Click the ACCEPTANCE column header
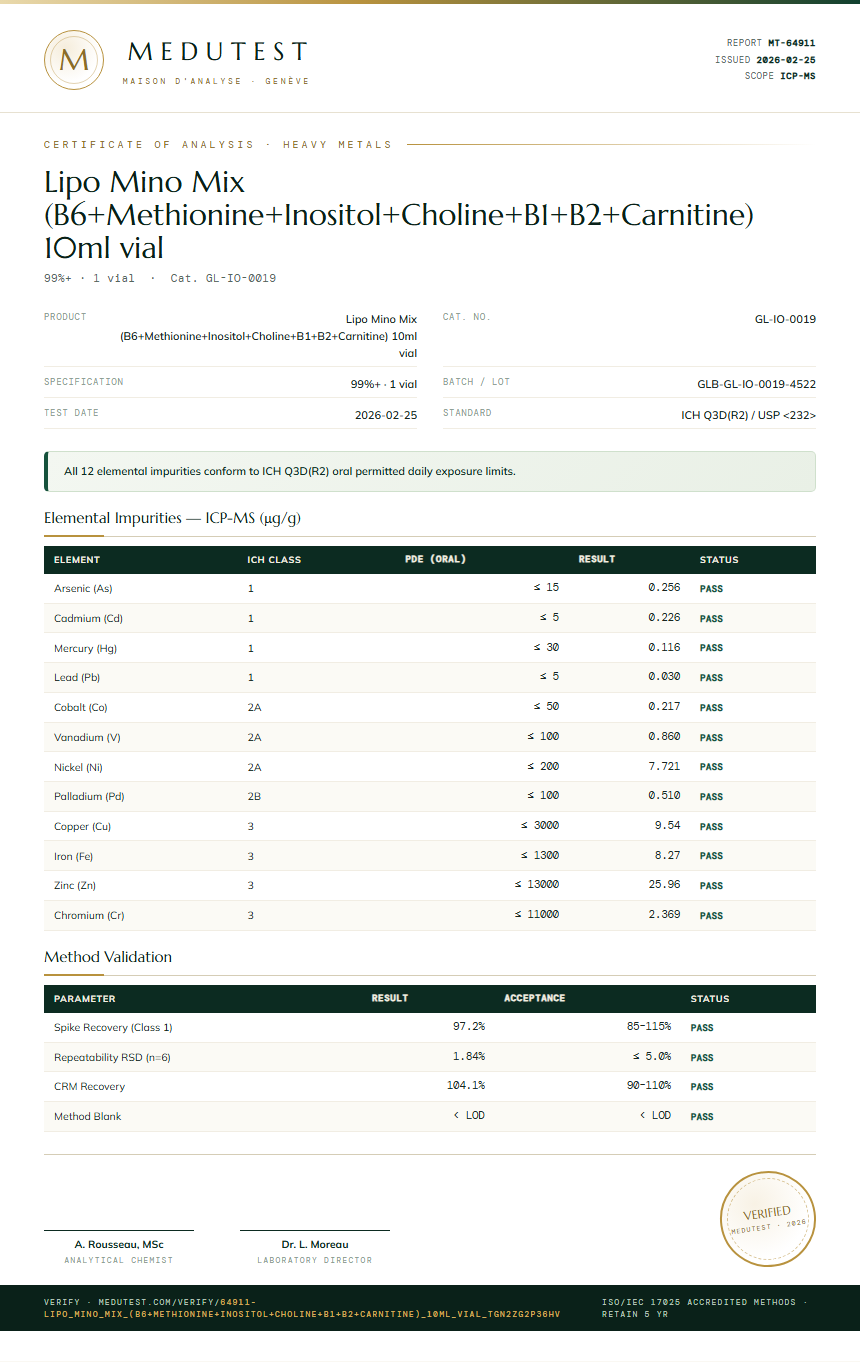Viewport: 860px width, 1362px height. [535, 998]
